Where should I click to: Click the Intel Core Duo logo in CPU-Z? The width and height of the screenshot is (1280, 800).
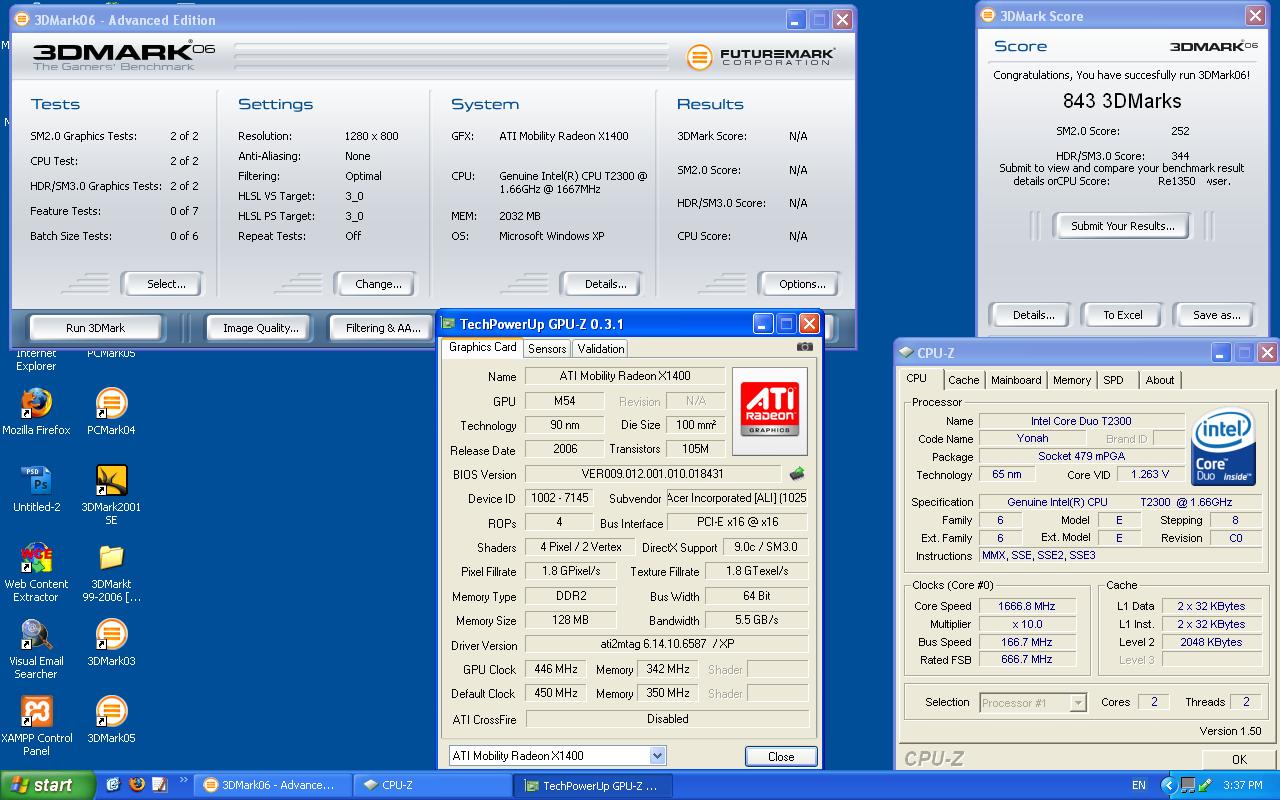pyautogui.click(x=1224, y=447)
